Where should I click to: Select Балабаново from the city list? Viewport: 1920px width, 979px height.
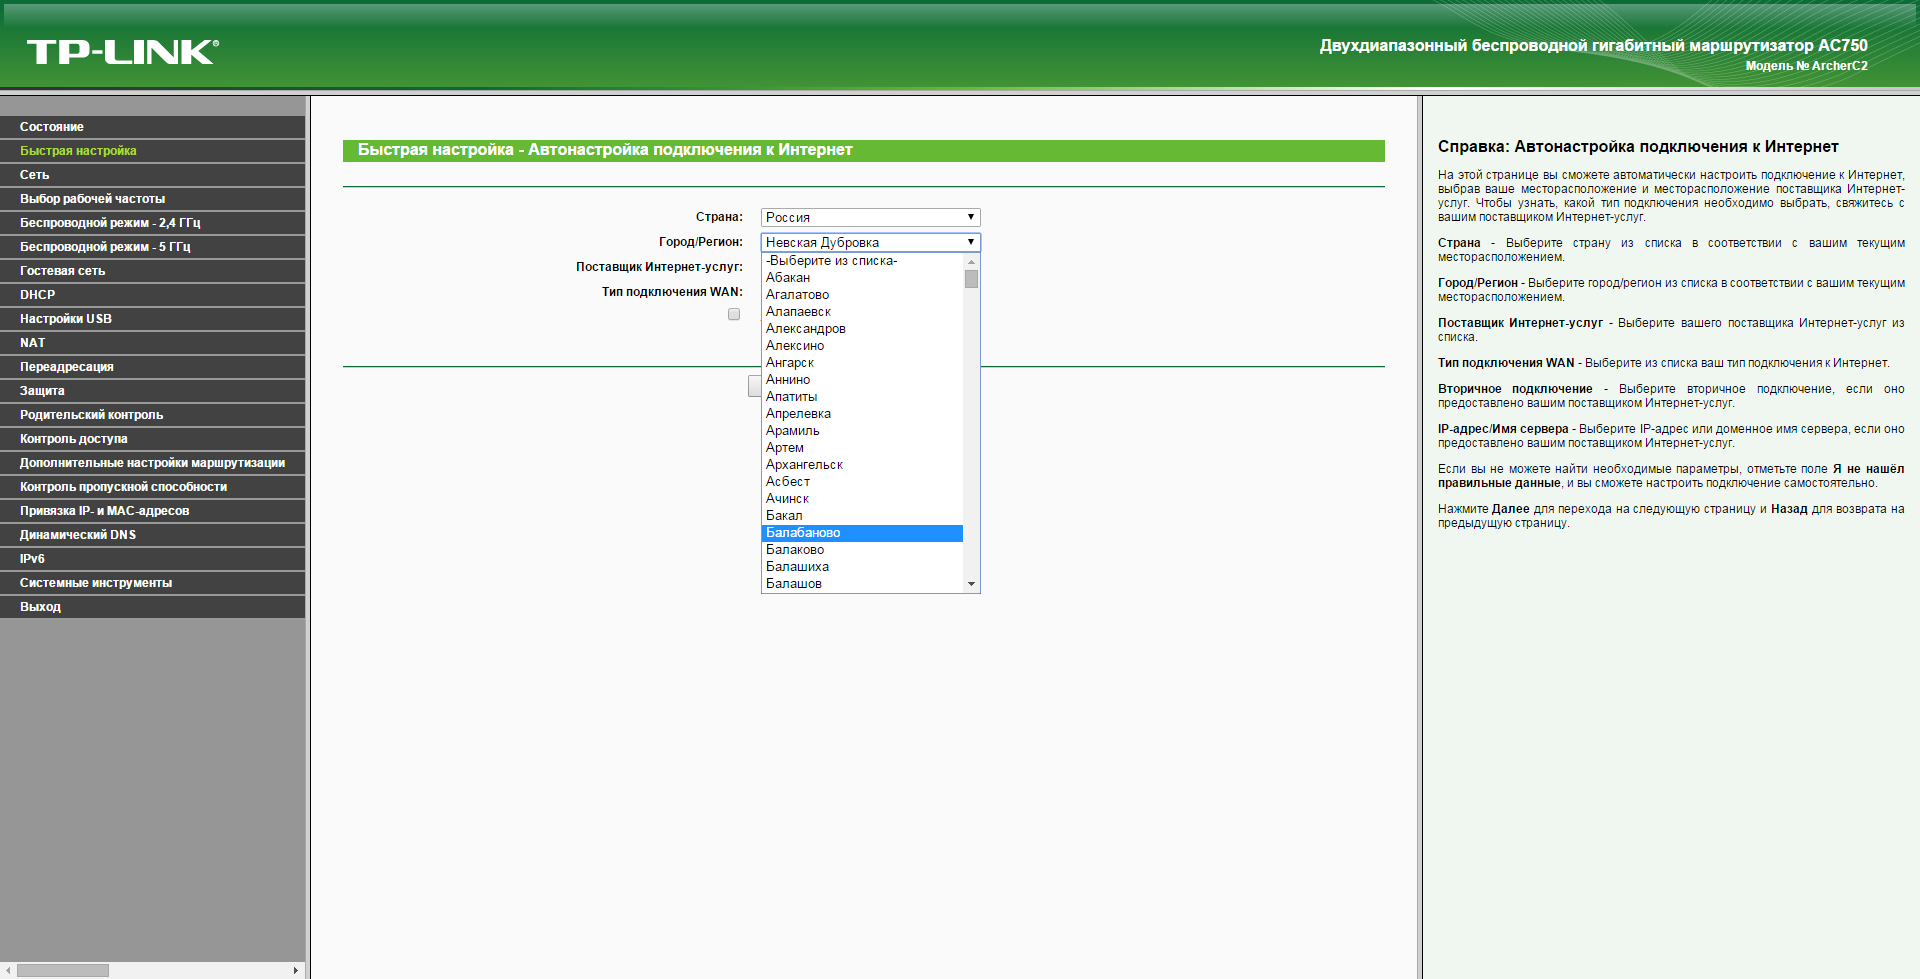point(803,533)
